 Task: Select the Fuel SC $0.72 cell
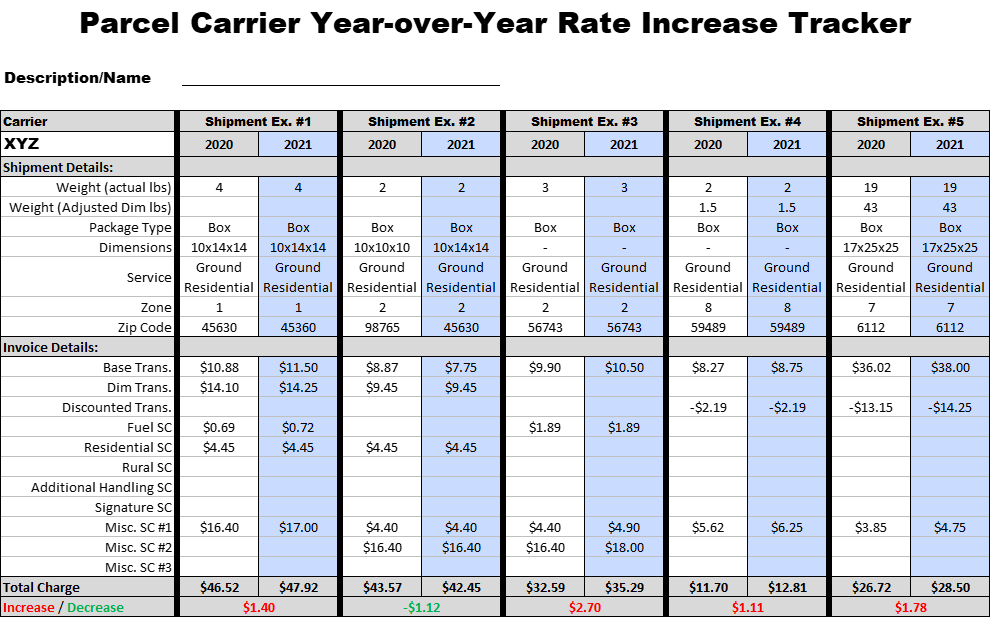click(298, 427)
